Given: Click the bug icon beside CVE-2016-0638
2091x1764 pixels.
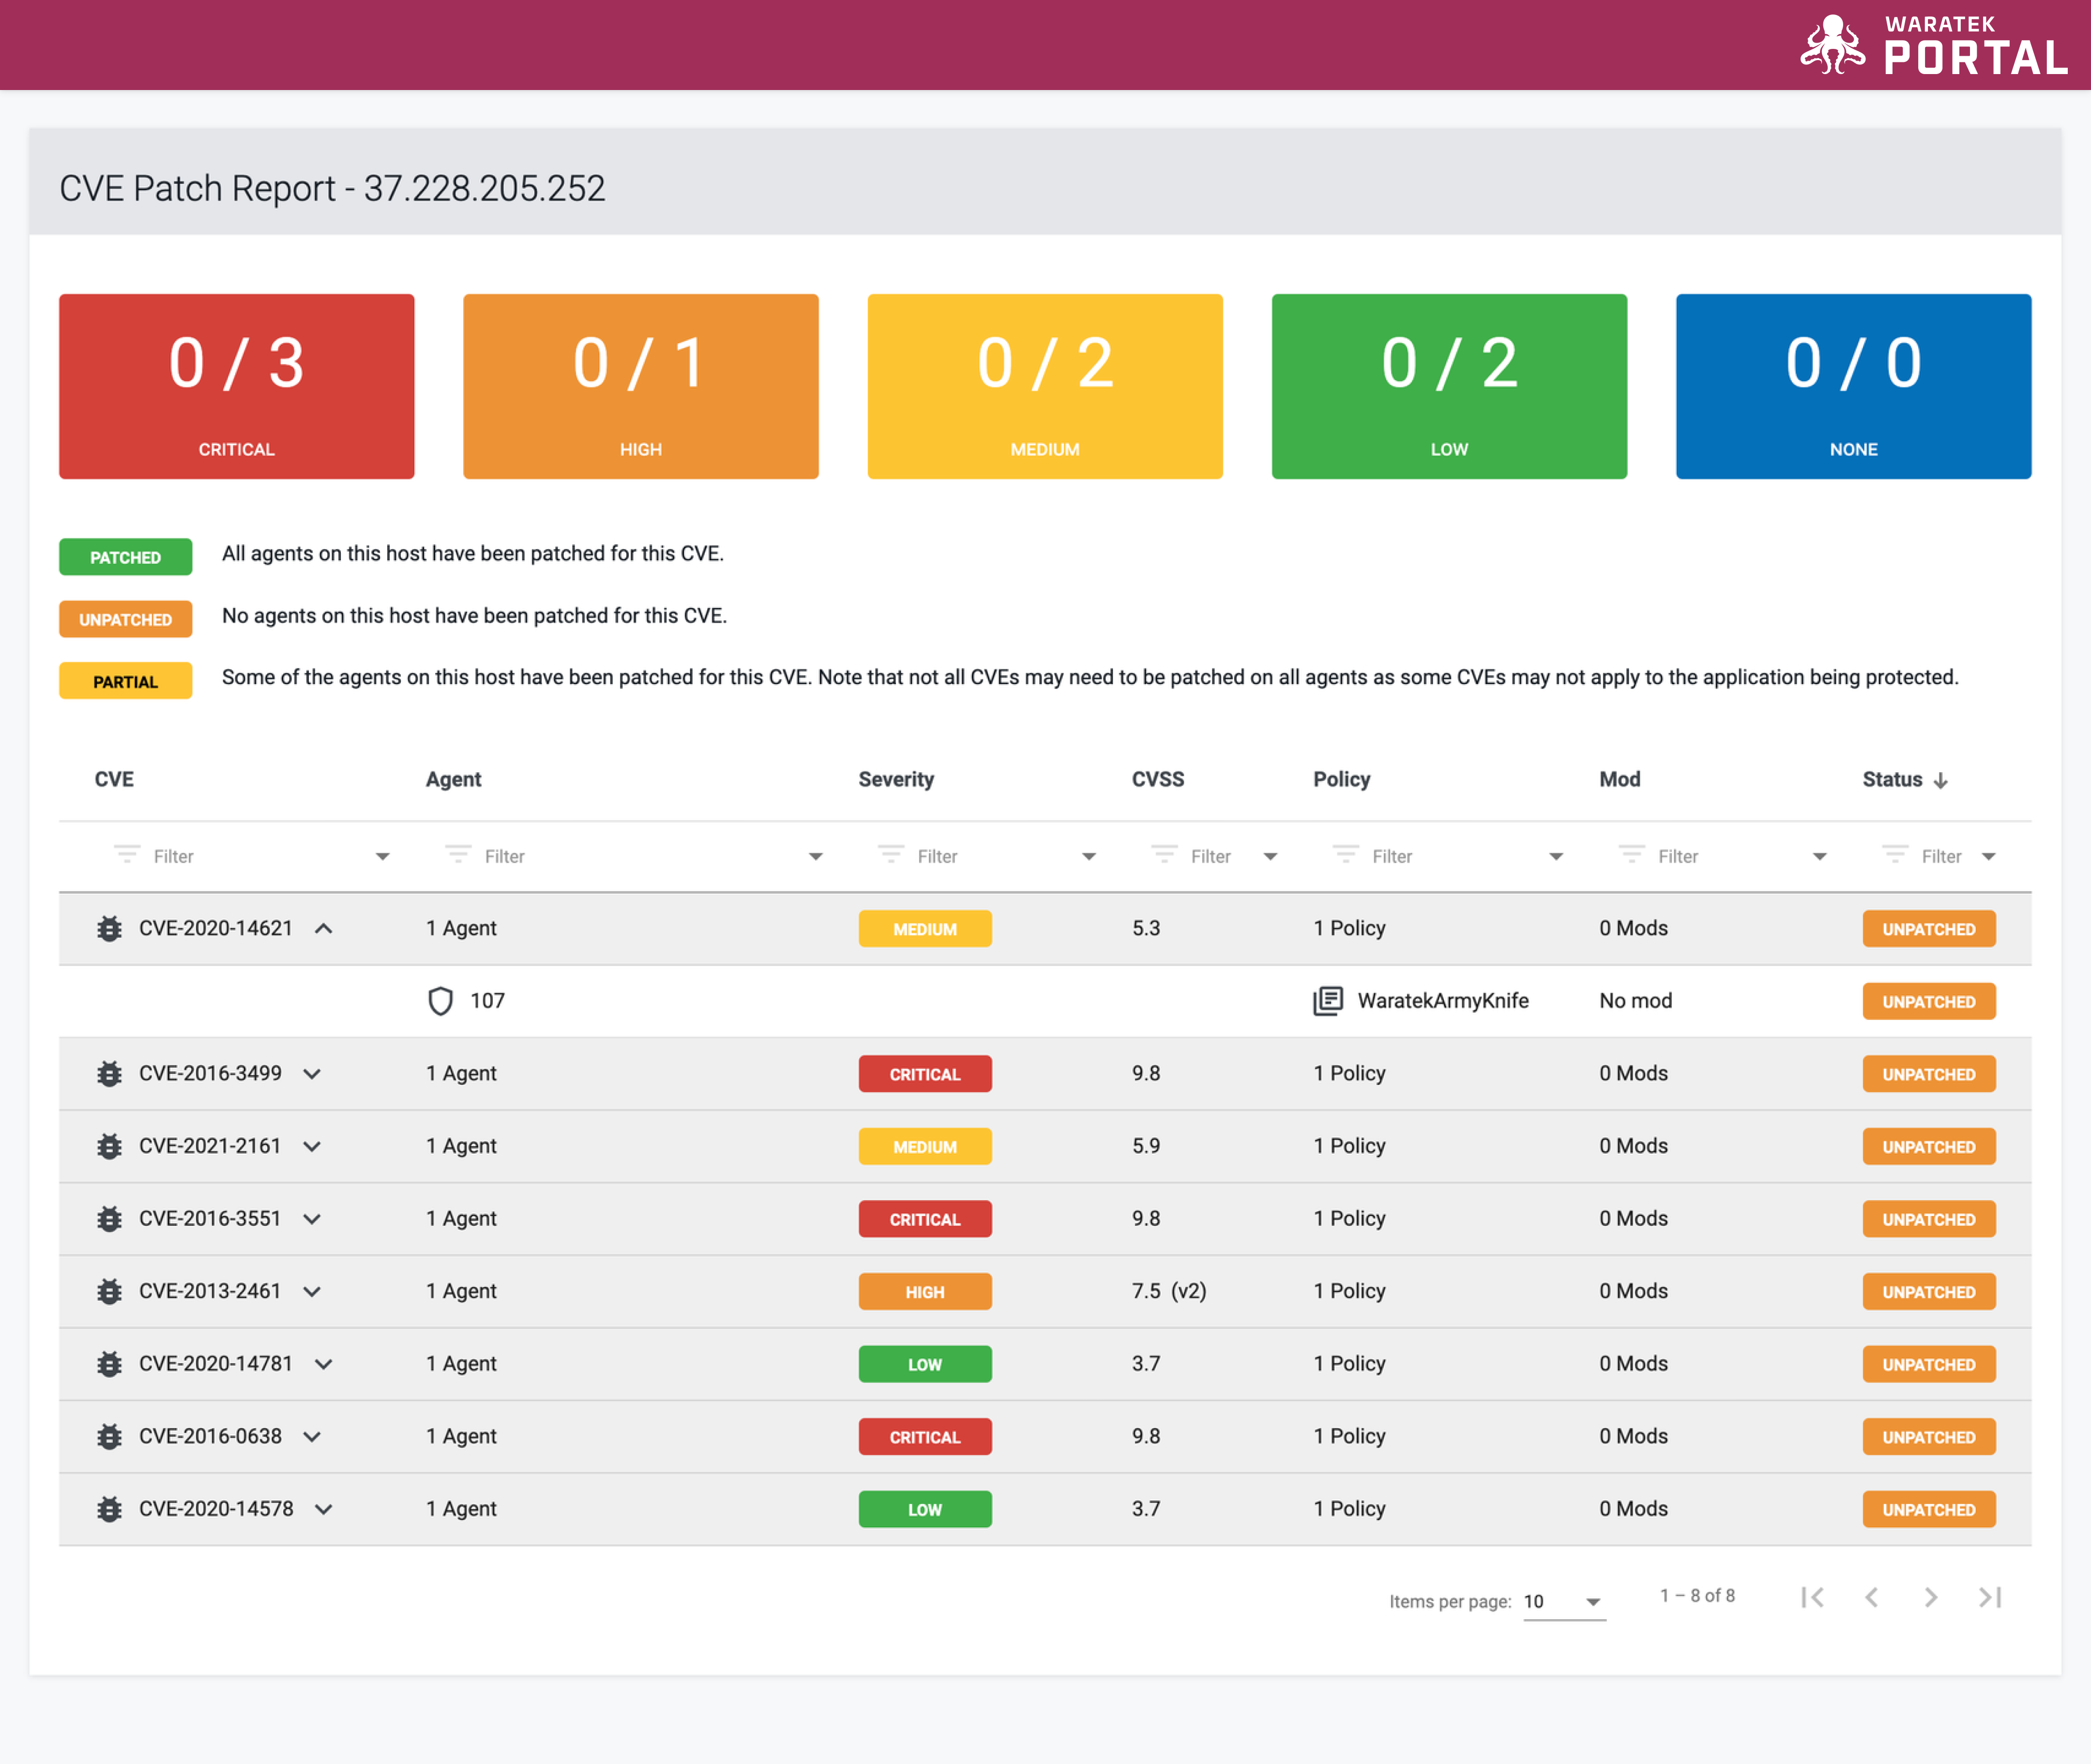Looking at the screenshot, I should [109, 1436].
